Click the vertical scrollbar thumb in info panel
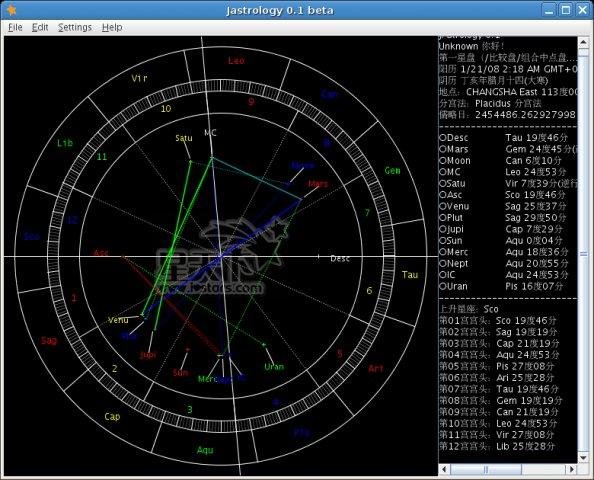Viewport: 594px width, 480px height. tap(583, 253)
